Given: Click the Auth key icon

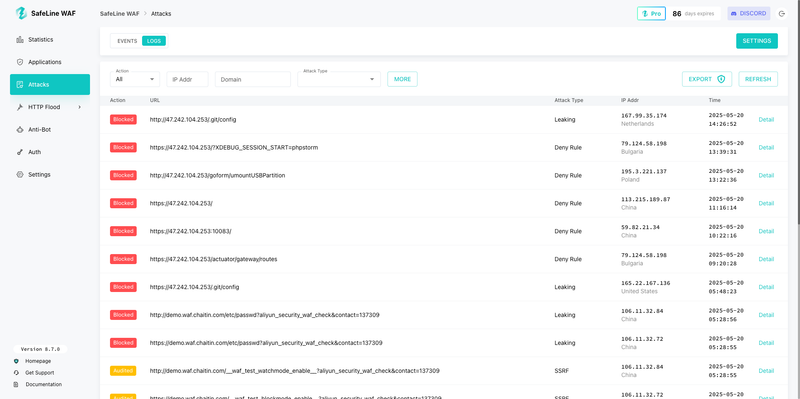Looking at the screenshot, I should coord(20,152).
